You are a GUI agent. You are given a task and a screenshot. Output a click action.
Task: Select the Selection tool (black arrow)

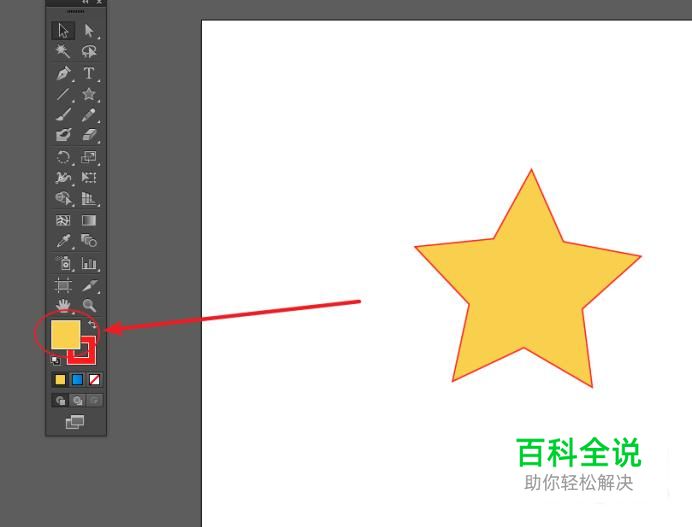(63, 30)
